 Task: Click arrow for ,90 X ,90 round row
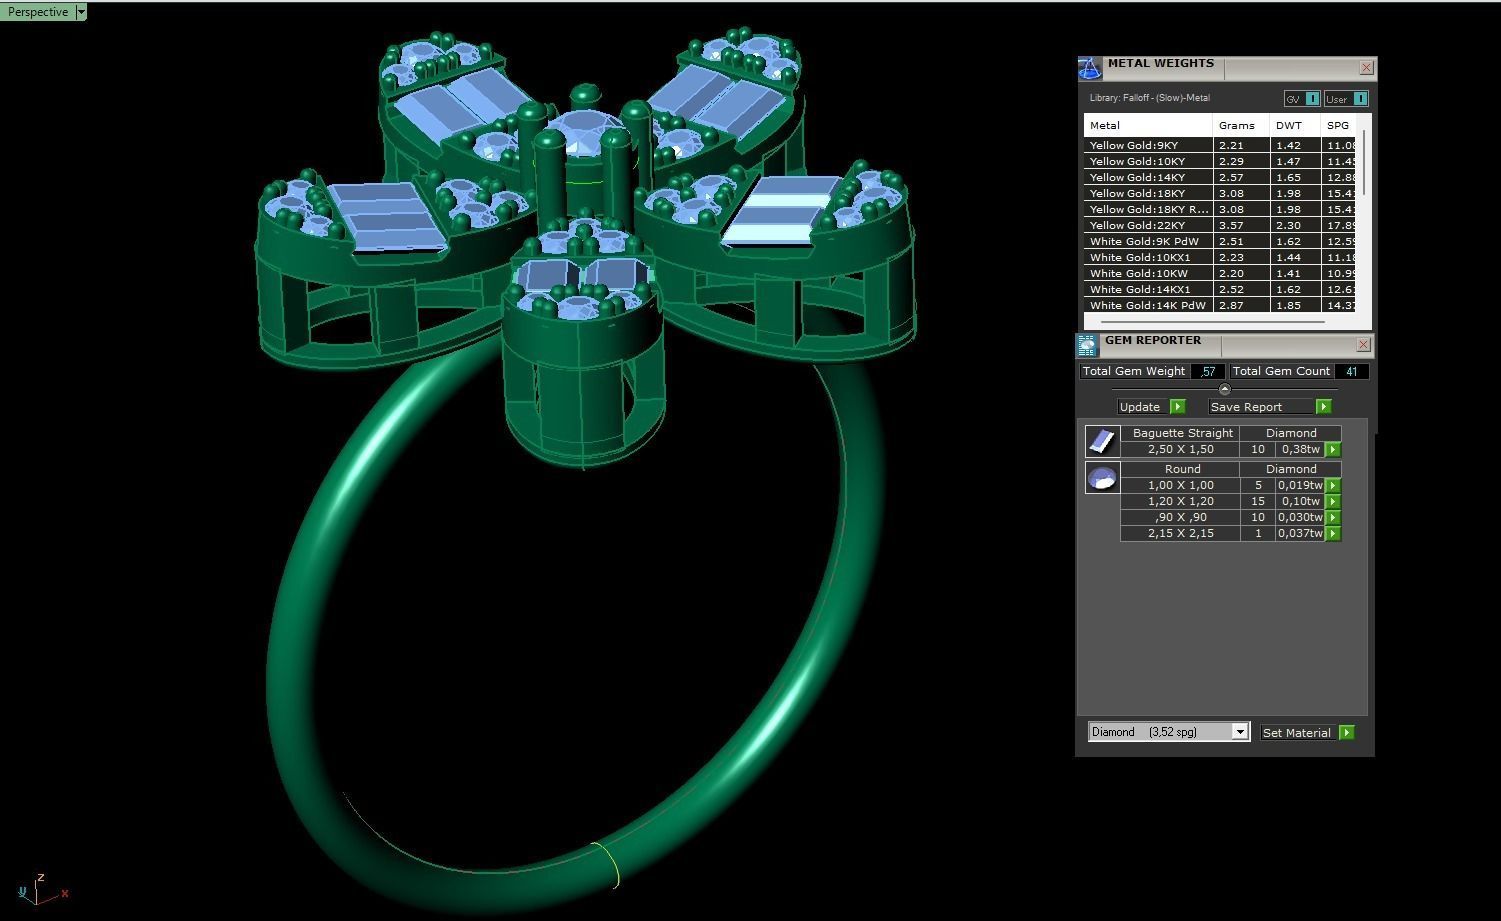[1332, 518]
